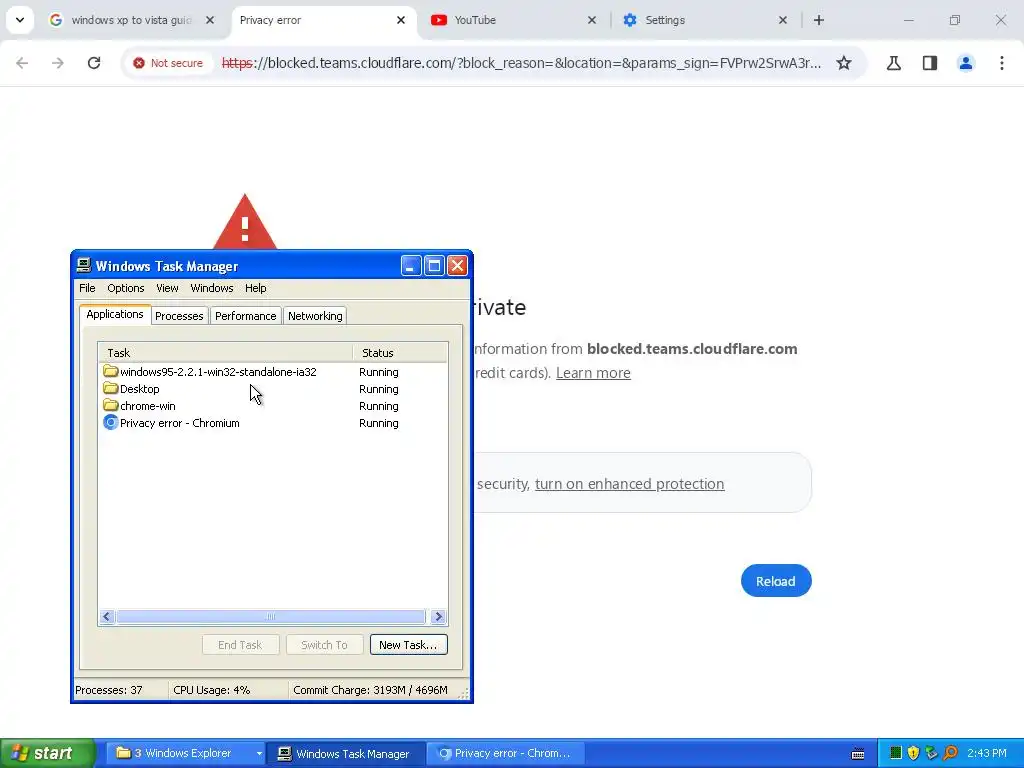The width and height of the screenshot is (1024, 768).
Task: Click the blue Reload button
Action: pos(776,581)
